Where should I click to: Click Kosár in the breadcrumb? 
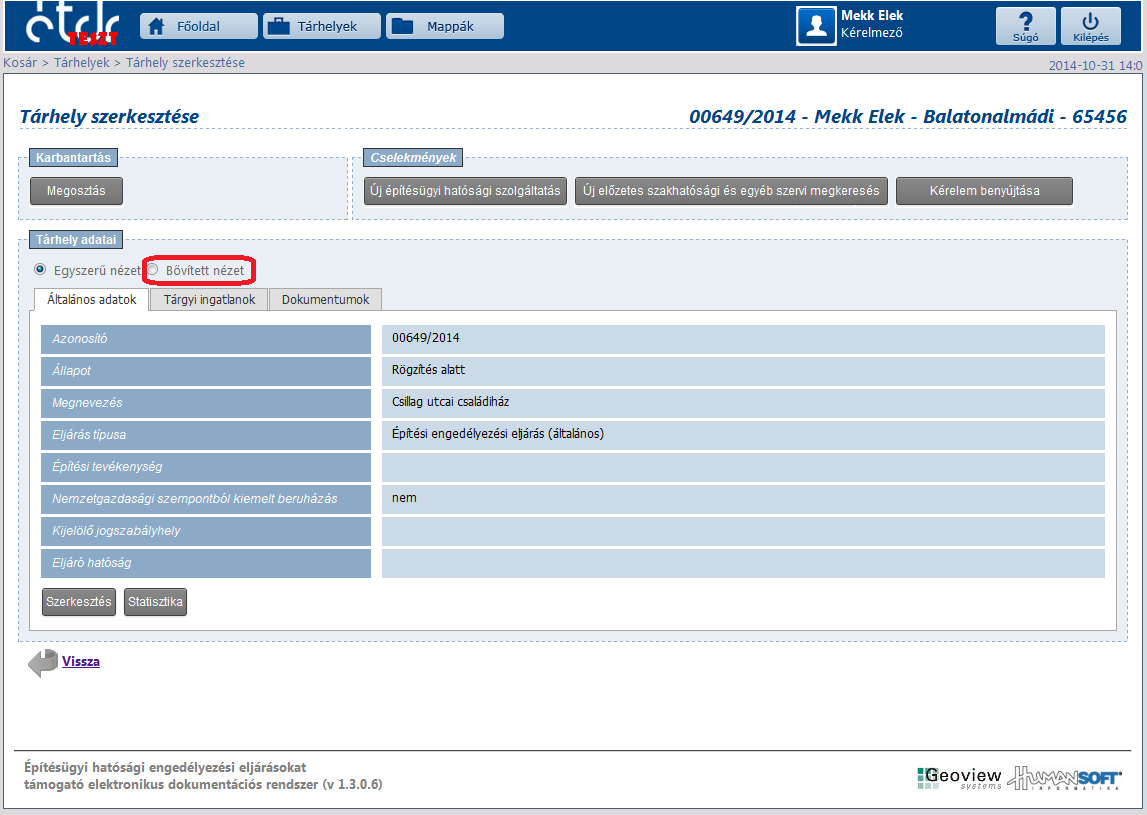click(20, 63)
